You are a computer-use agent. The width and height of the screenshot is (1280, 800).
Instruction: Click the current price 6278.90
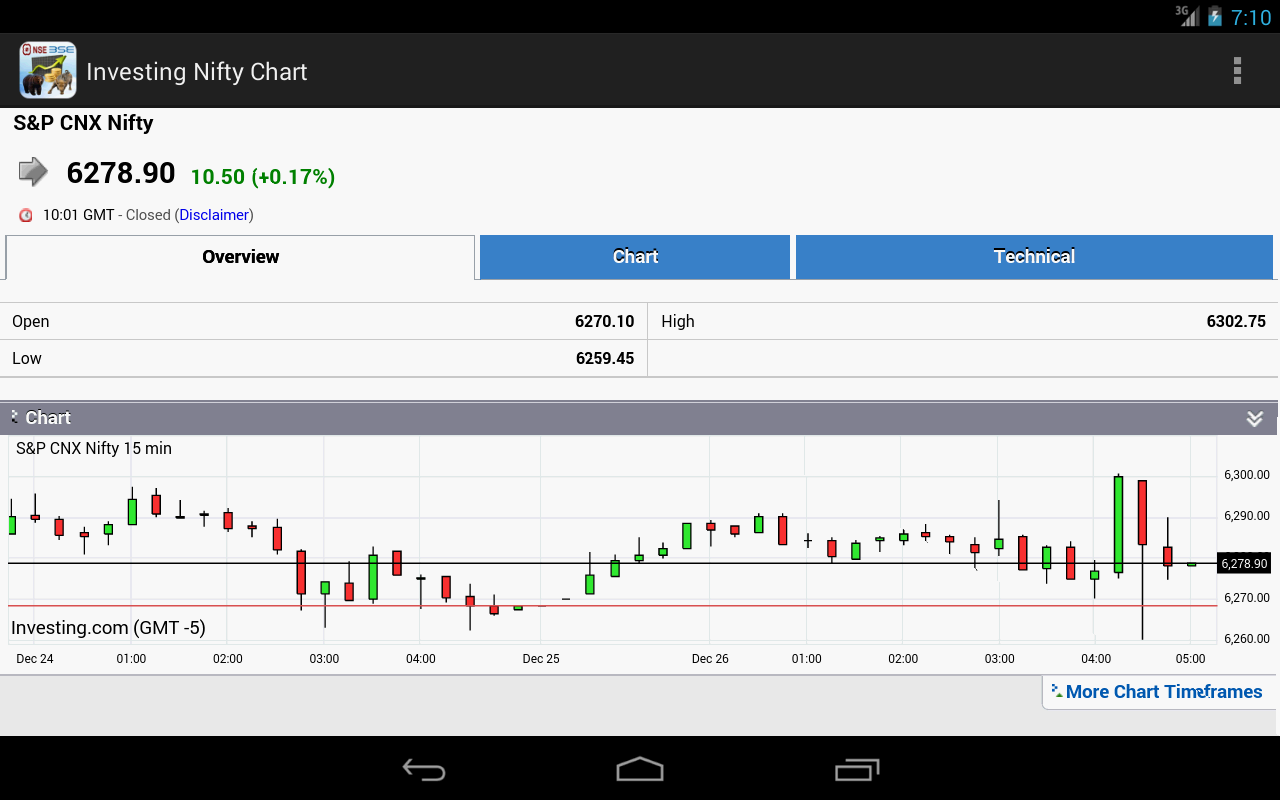[121, 173]
